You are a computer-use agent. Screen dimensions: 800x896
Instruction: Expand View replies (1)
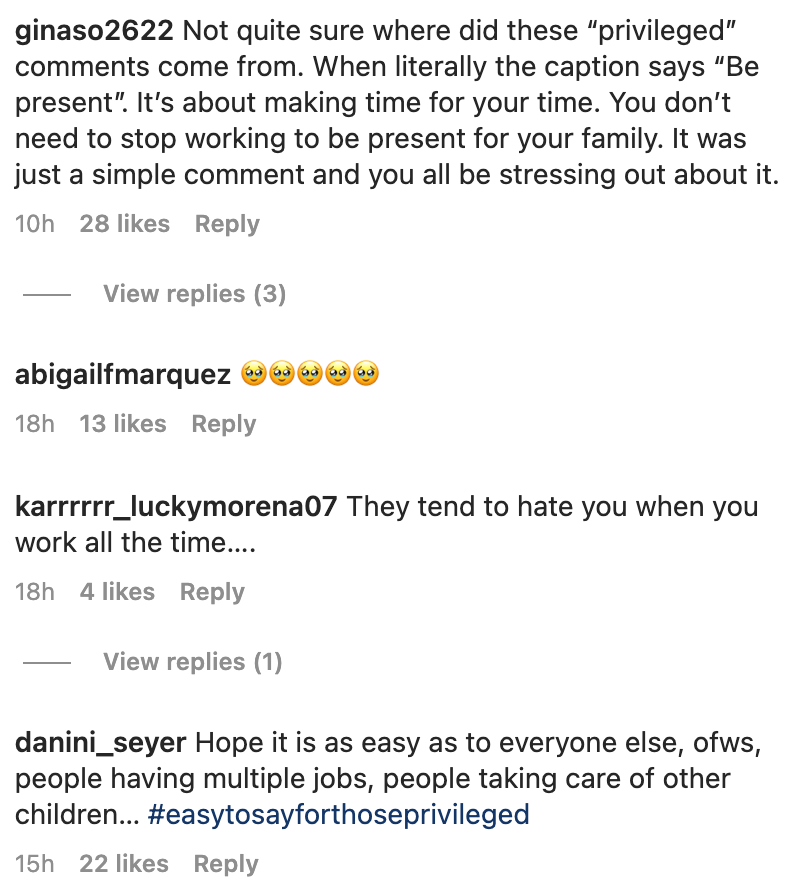192,662
